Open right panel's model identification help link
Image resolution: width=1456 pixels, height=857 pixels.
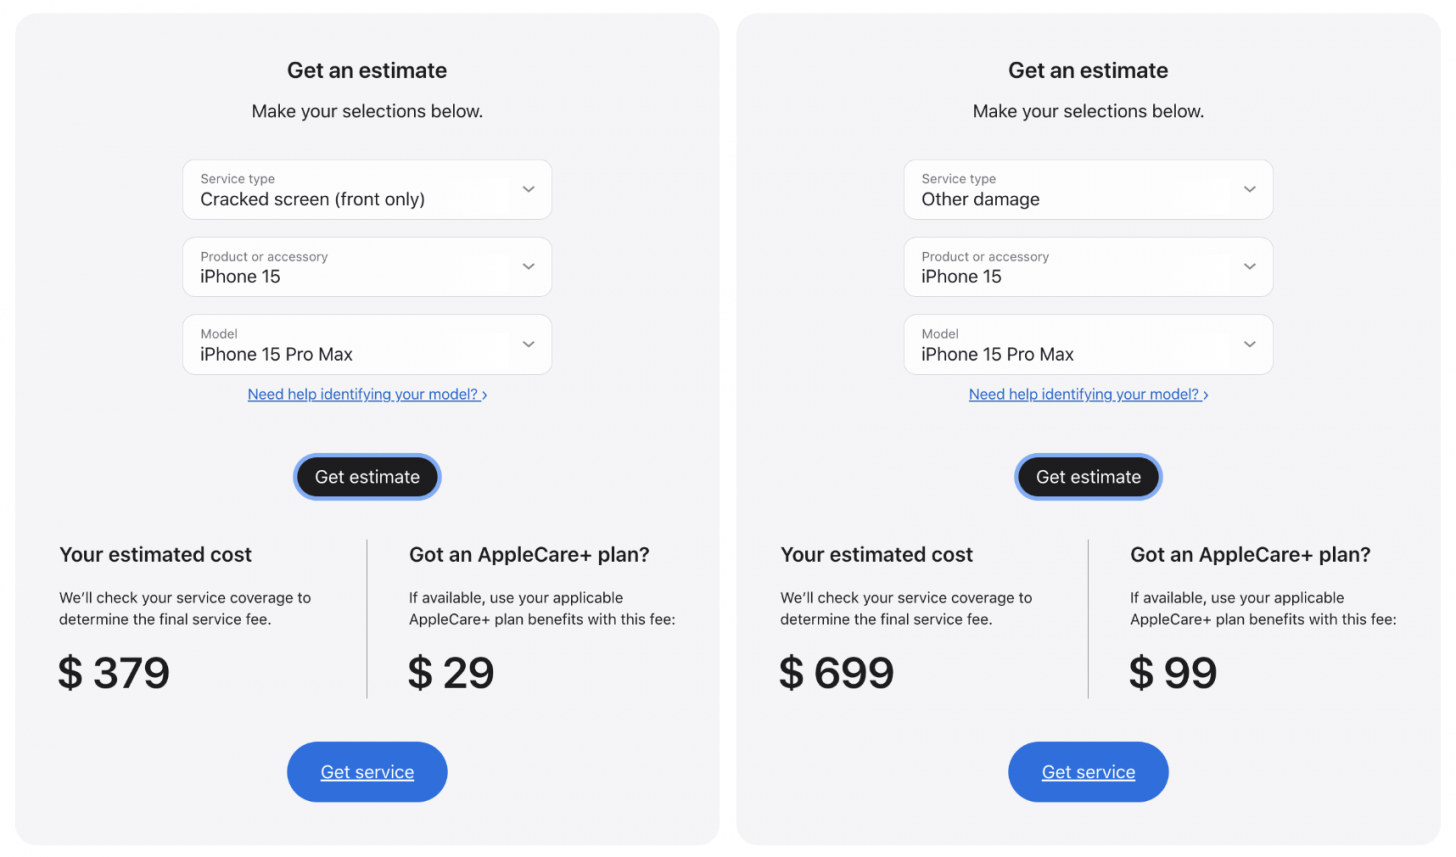[x=1081, y=394]
